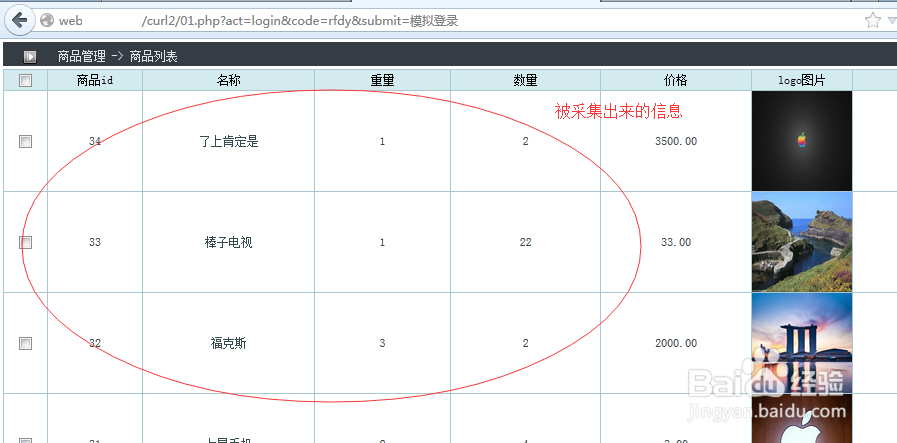Click the 商品id column header
The image size is (897, 443).
coord(95,81)
